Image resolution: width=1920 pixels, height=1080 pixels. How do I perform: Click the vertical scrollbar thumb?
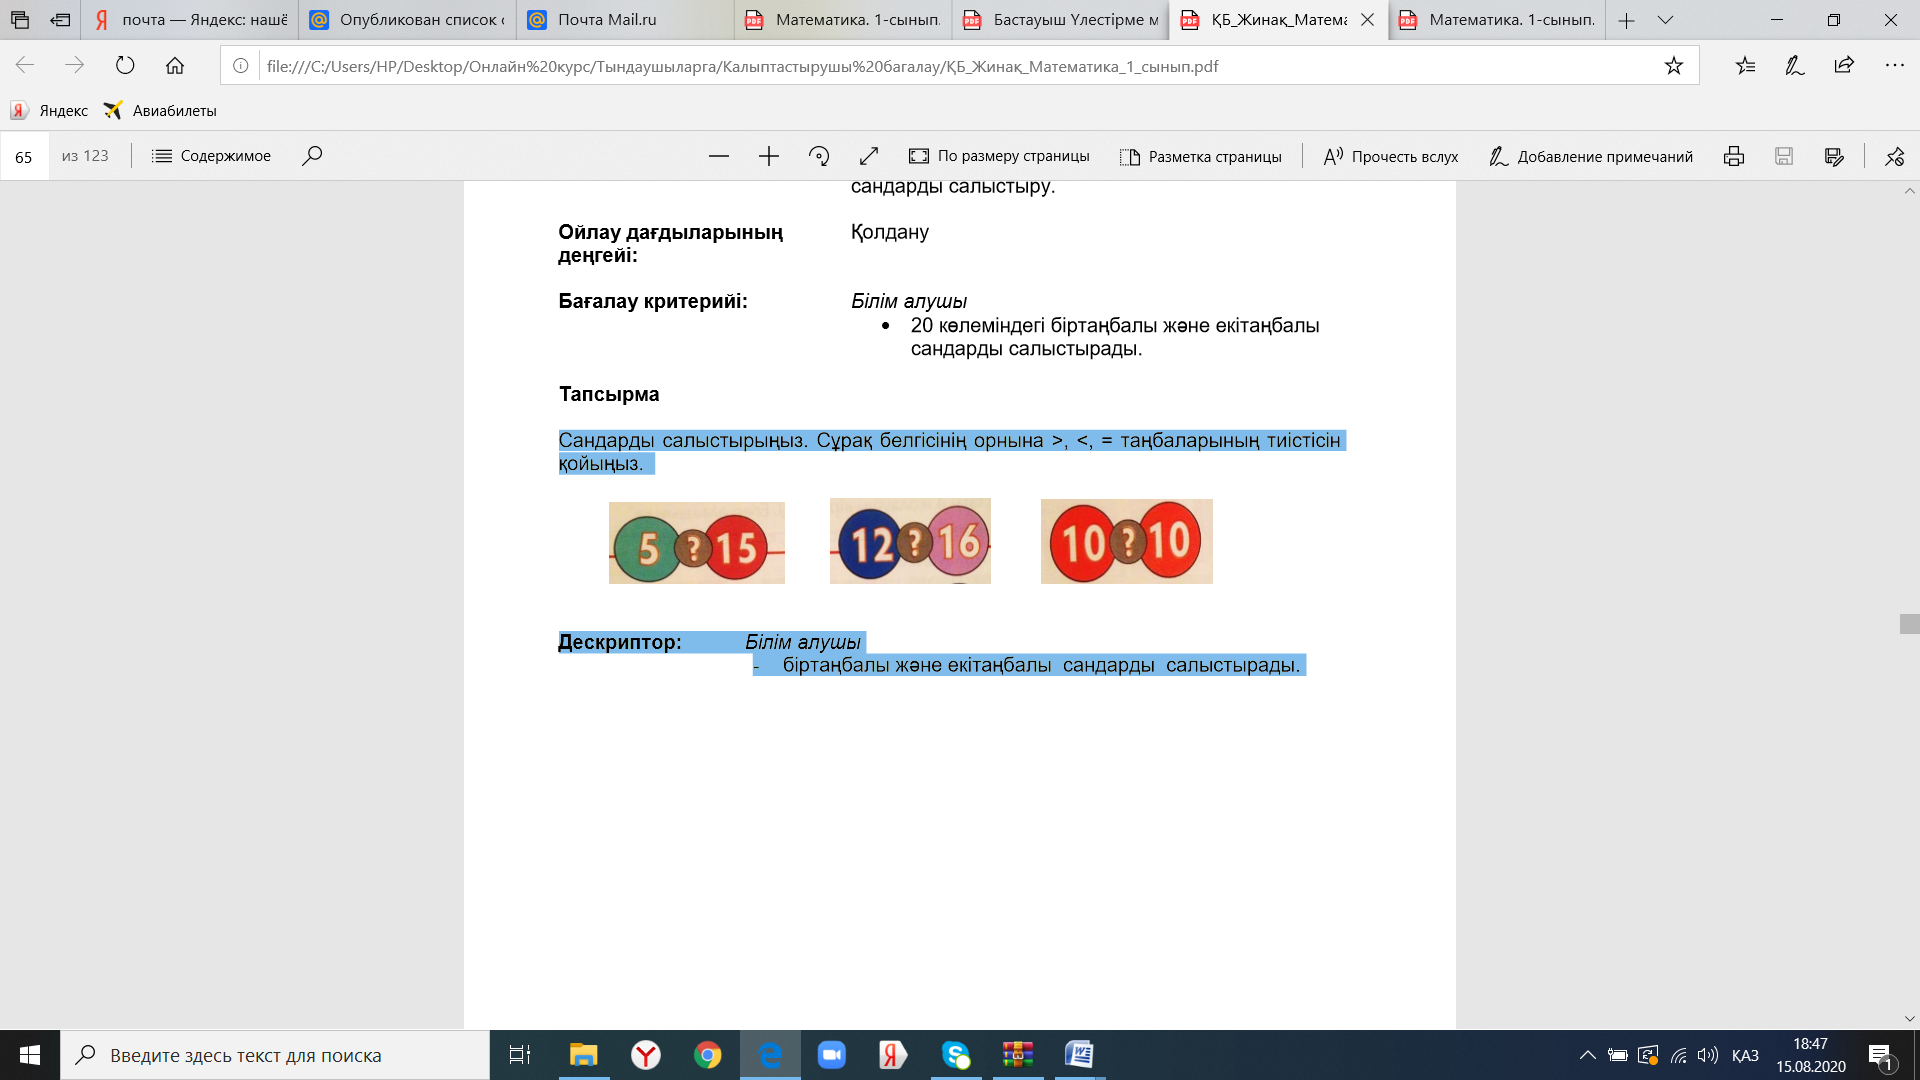click(1909, 624)
